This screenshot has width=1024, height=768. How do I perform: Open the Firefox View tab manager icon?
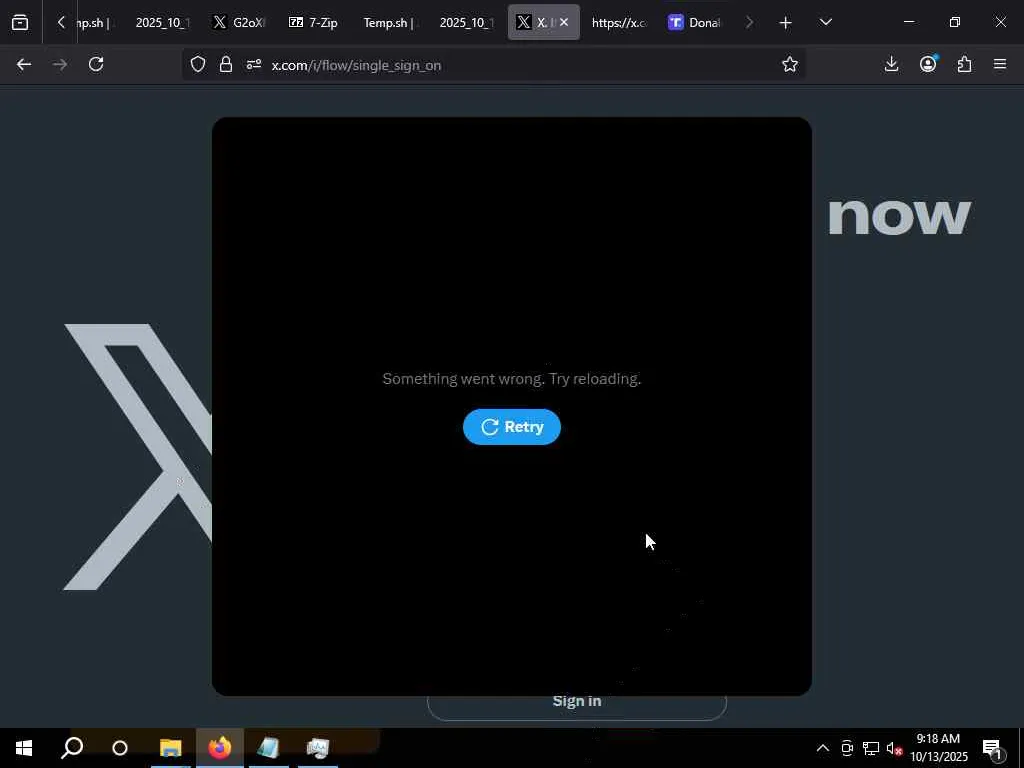[x=20, y=23]
